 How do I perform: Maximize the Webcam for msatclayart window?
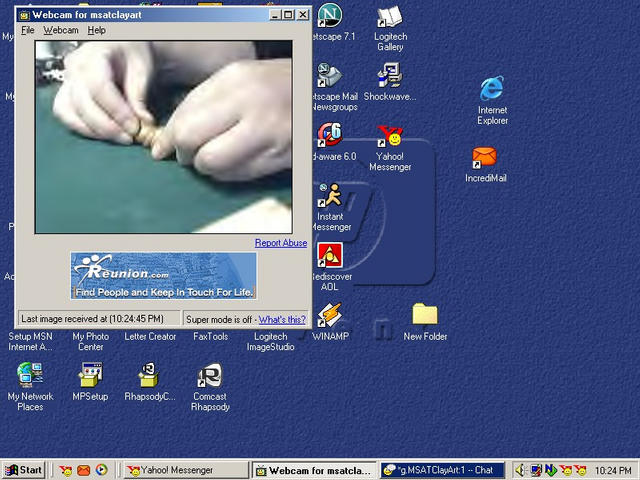pos(288,15)
